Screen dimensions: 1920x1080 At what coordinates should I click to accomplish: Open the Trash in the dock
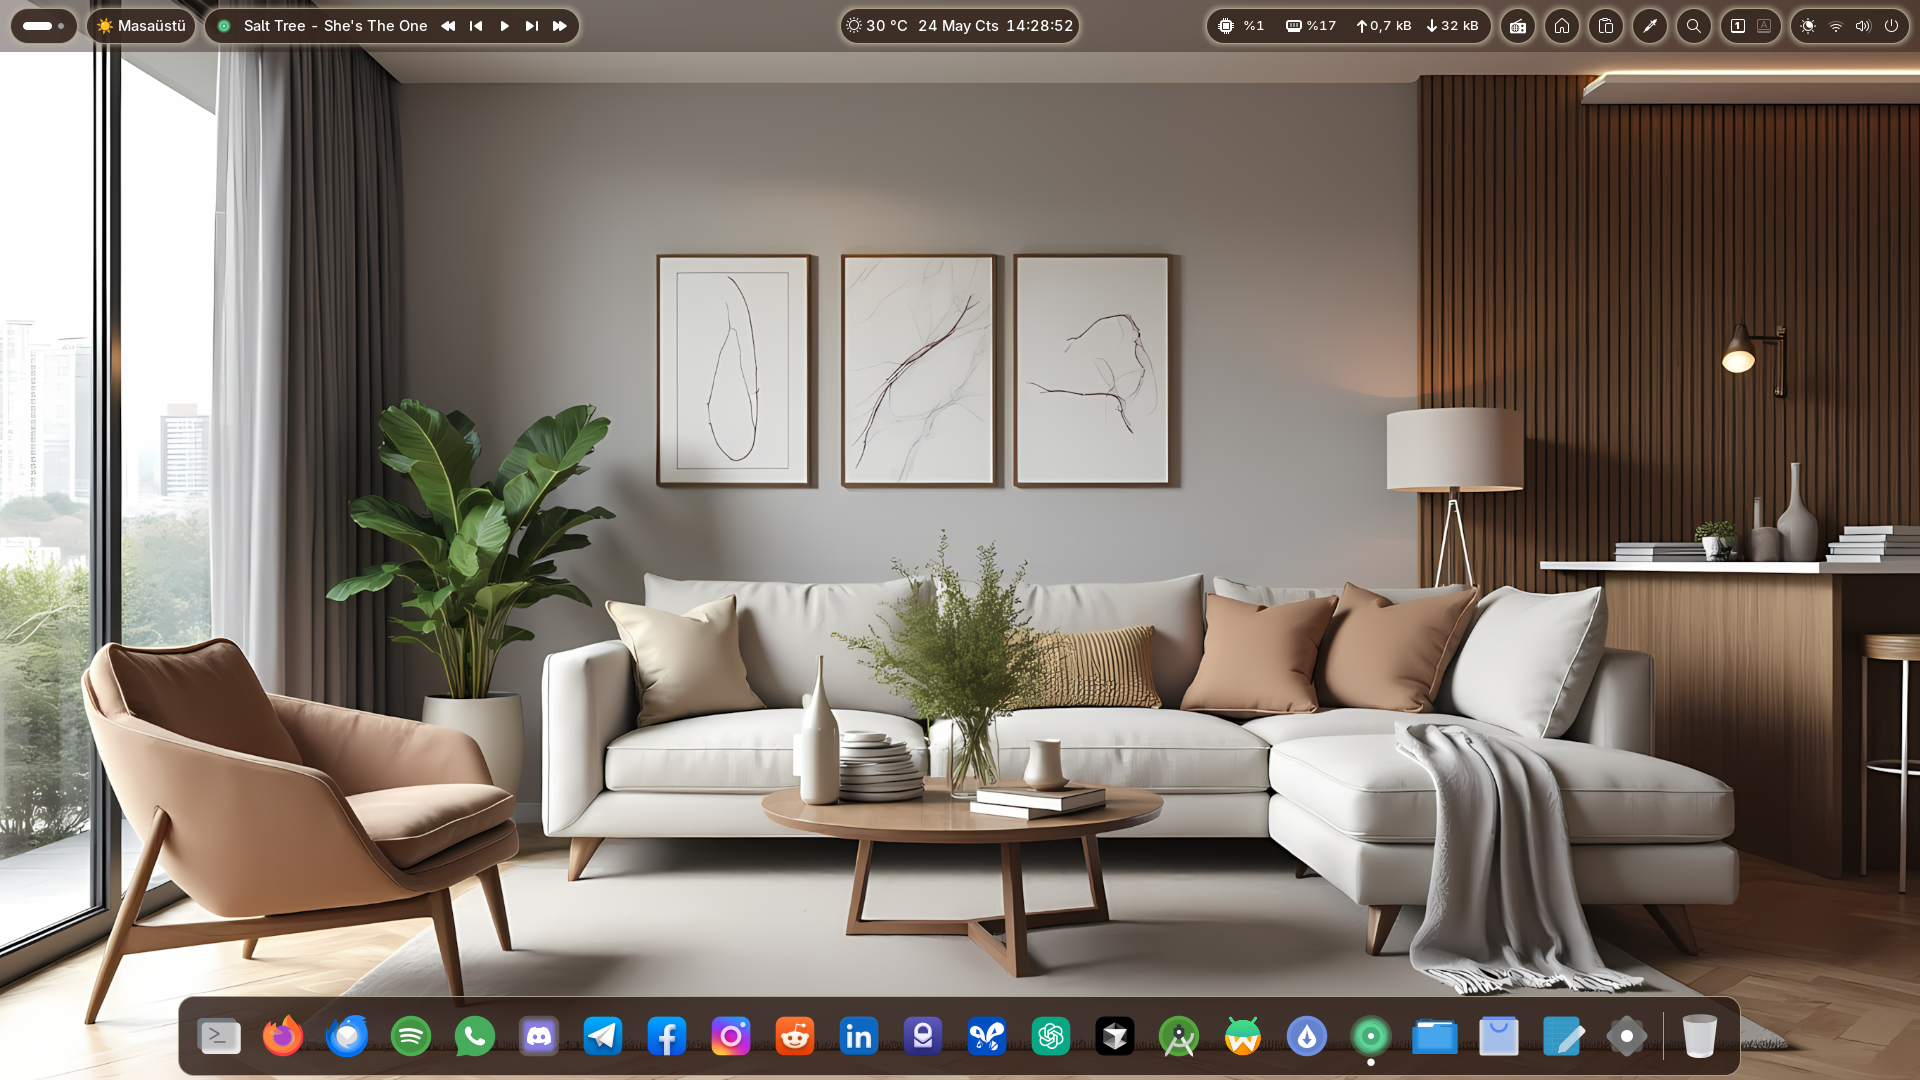(1698, 1036)
